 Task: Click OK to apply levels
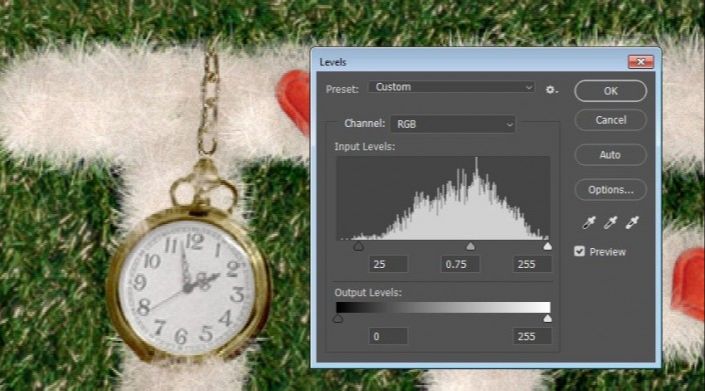point(611,91)
